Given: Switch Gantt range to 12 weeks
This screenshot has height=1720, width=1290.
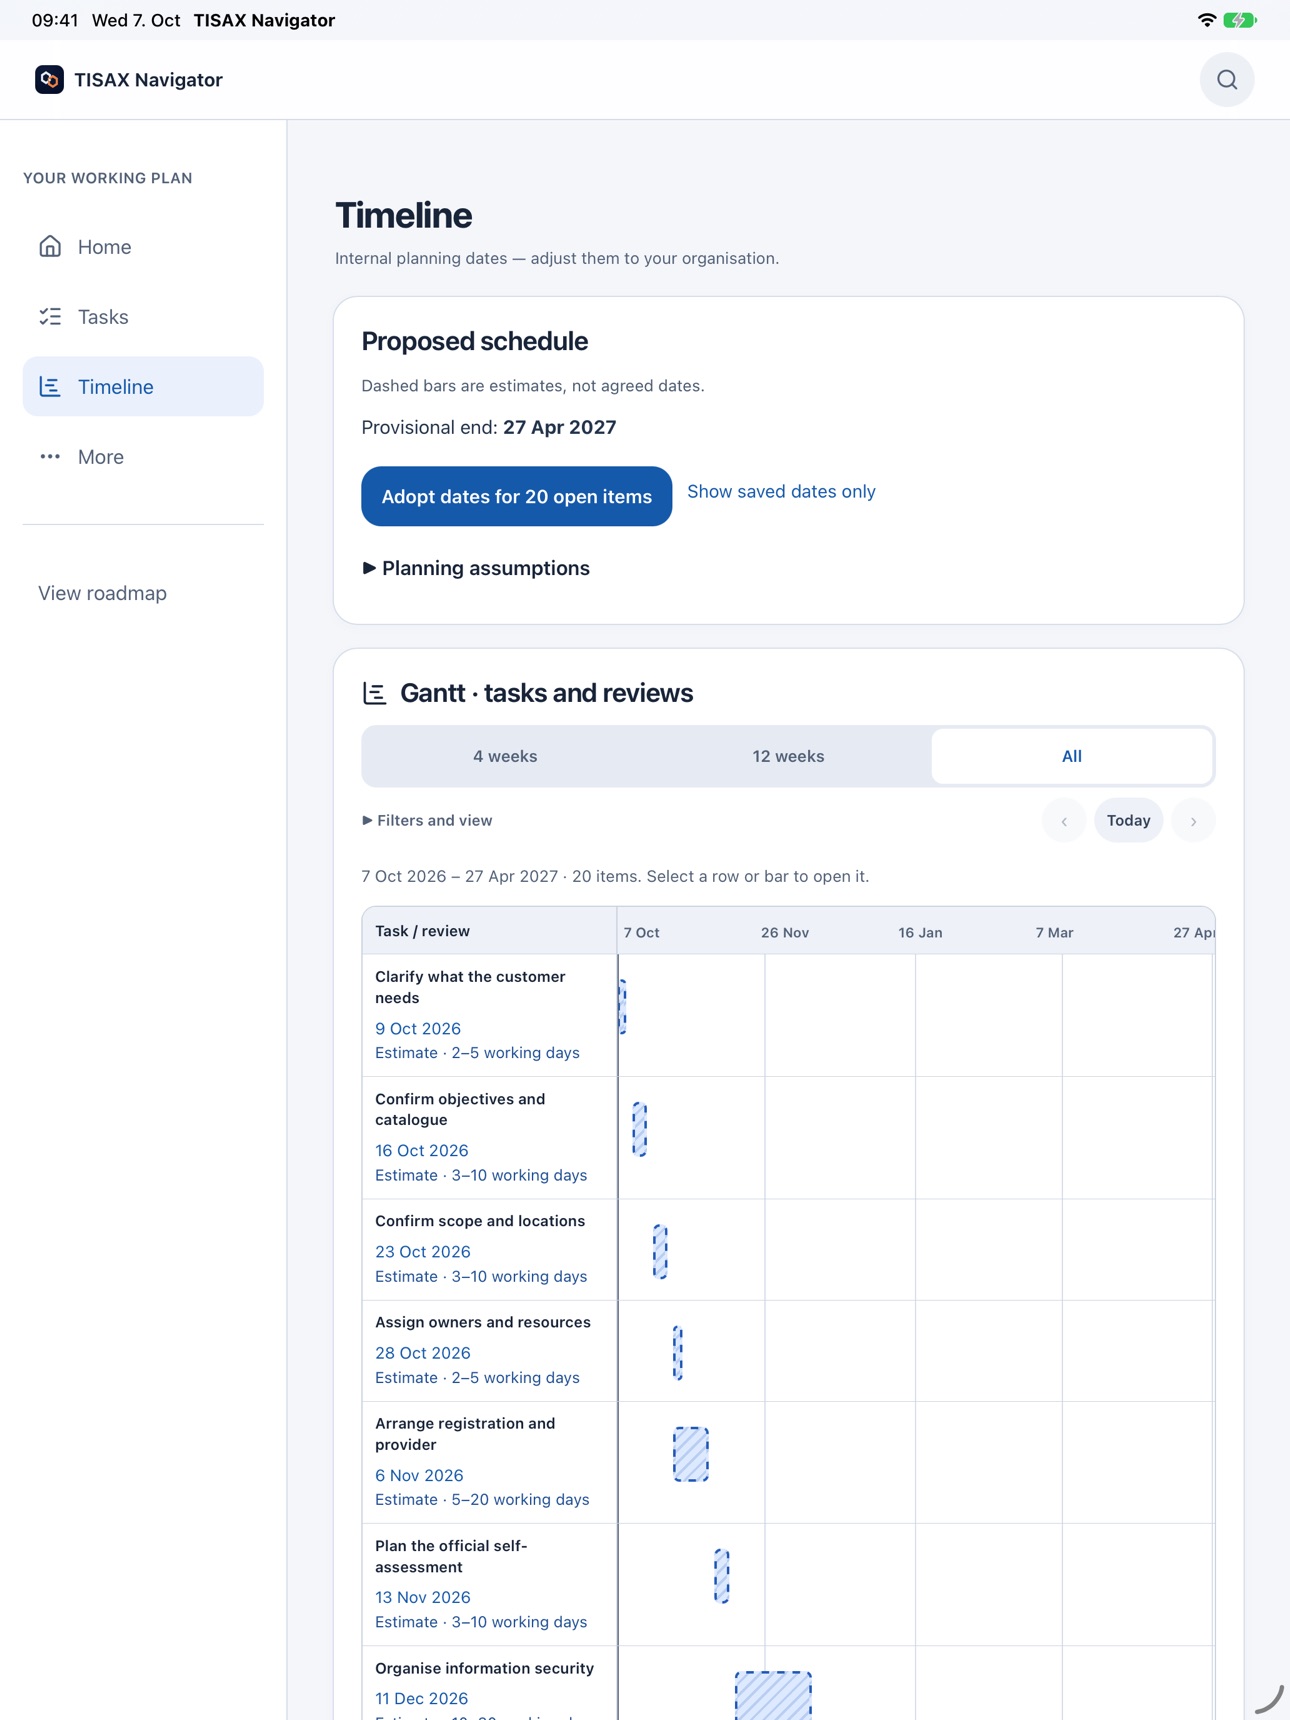Looking at the screenshot, I should pyautogui.click(x=788, y=757).
